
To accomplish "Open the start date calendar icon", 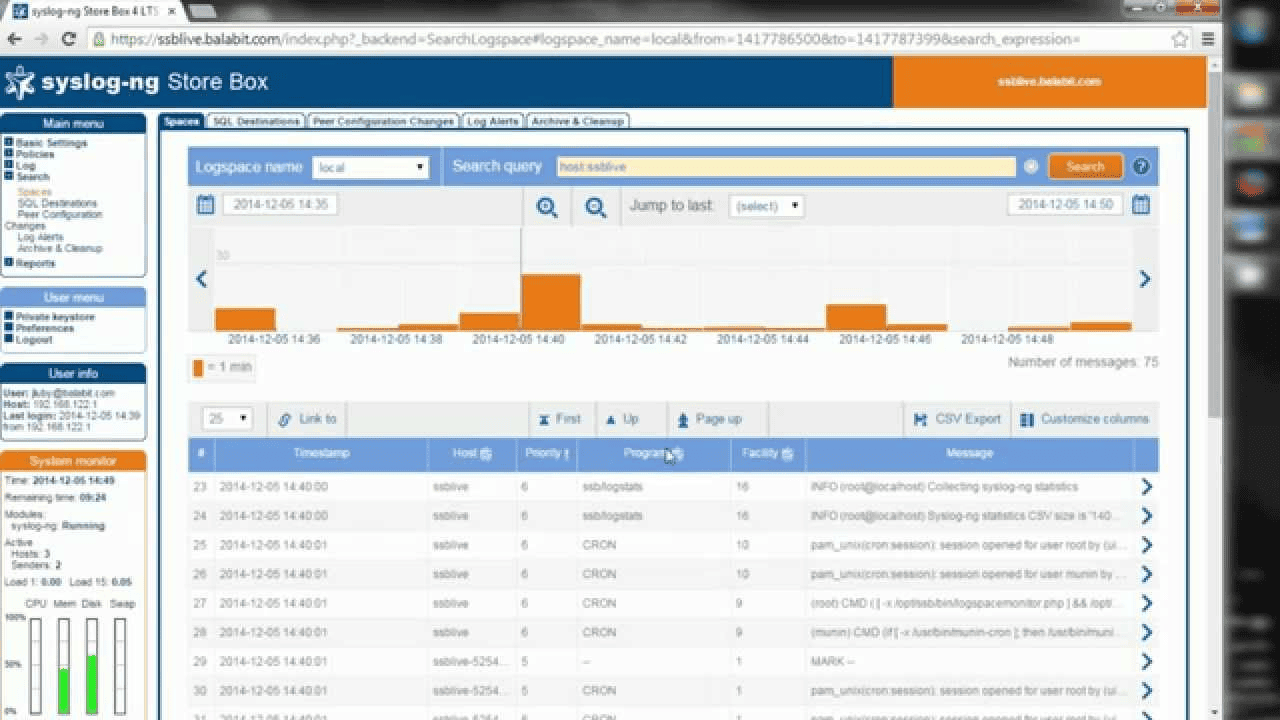I will [x=206, y=205].
